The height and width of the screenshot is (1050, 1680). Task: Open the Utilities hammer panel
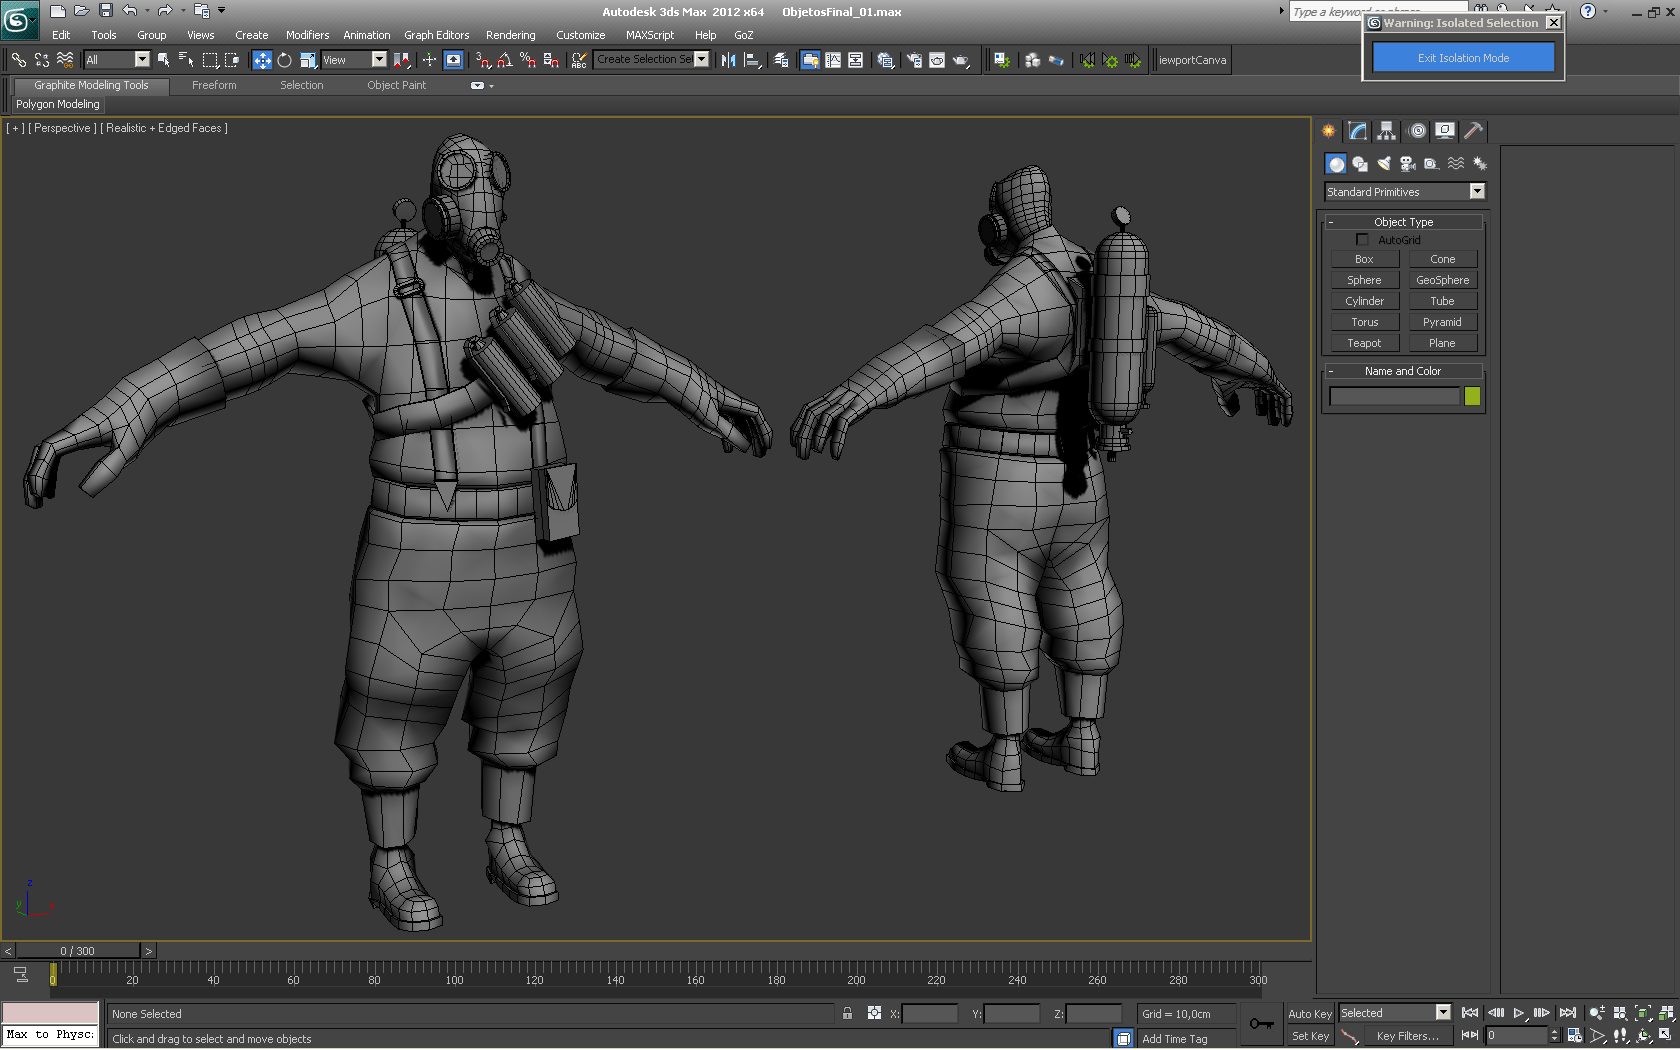(1473, 131)
